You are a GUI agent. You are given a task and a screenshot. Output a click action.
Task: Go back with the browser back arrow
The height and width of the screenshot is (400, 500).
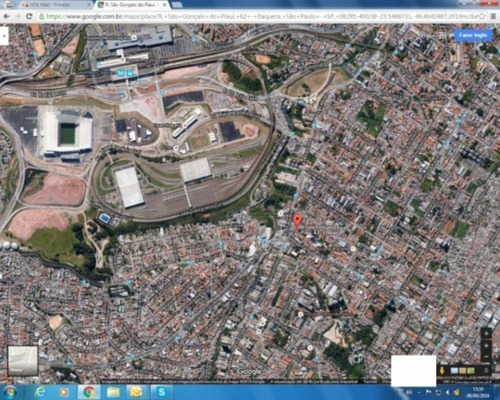(x=6, y=16)
